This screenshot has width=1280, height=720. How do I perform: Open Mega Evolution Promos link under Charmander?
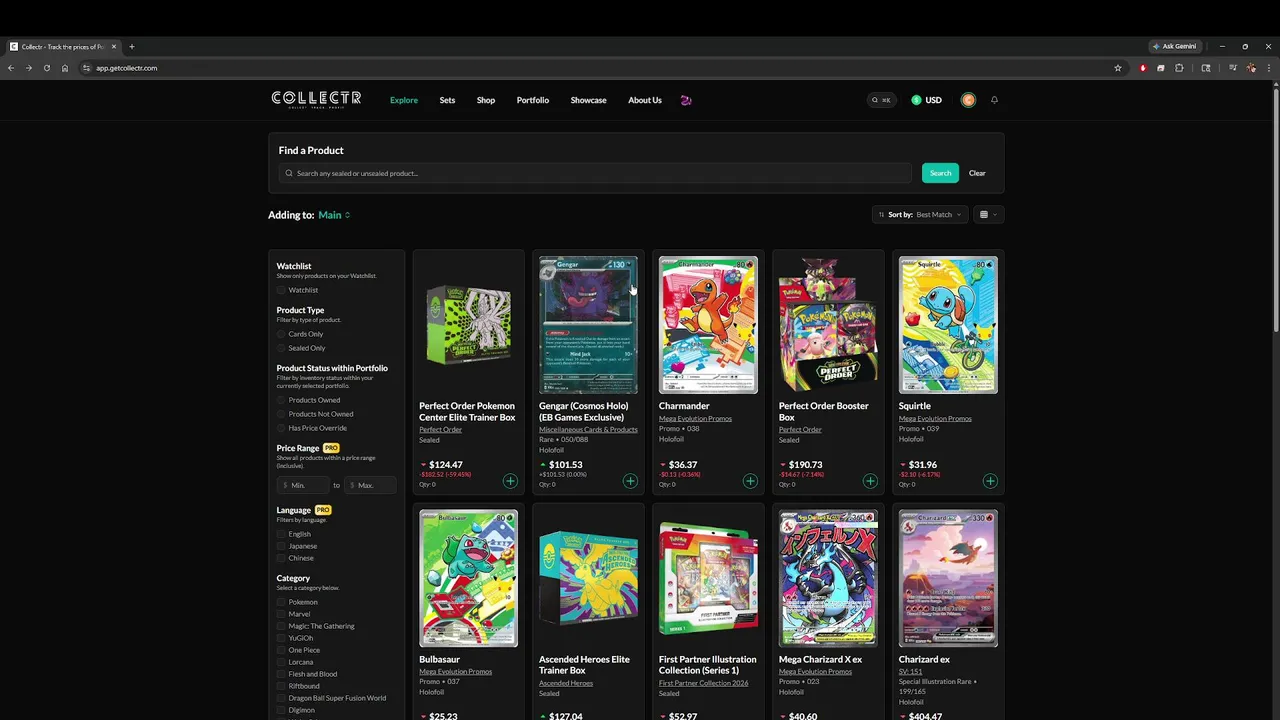[x=695, y=419]
